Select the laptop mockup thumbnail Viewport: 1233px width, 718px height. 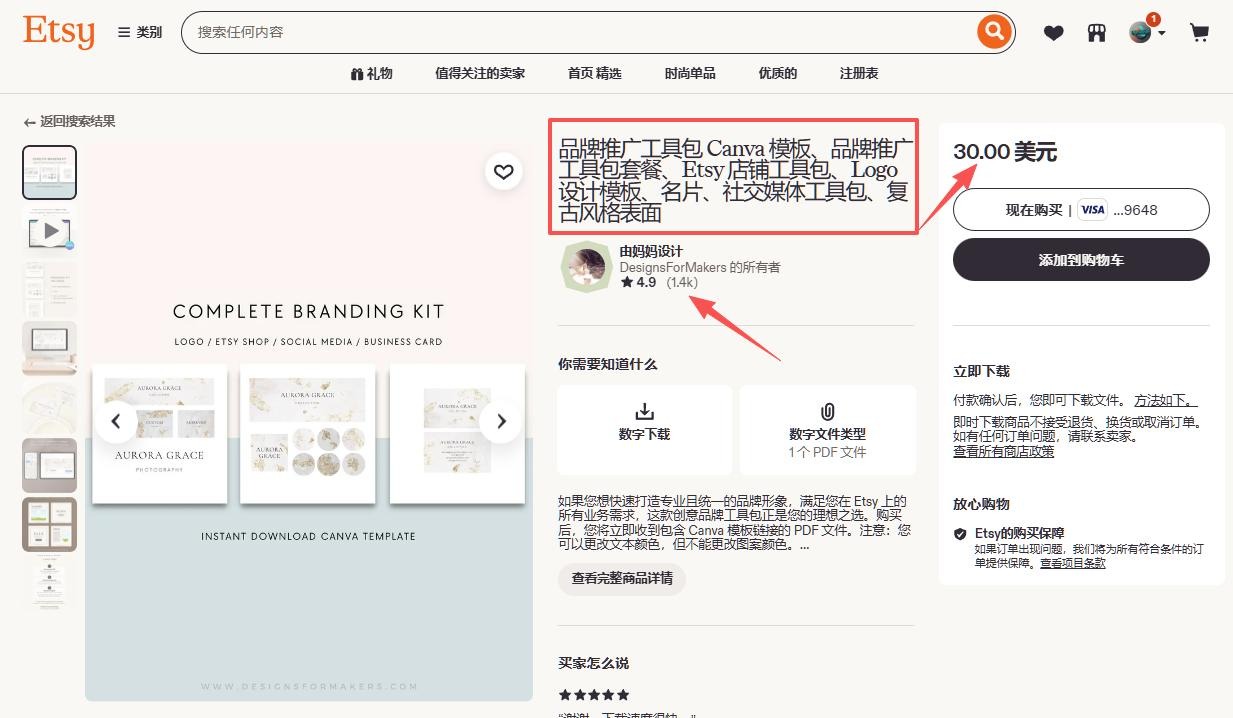50,348
